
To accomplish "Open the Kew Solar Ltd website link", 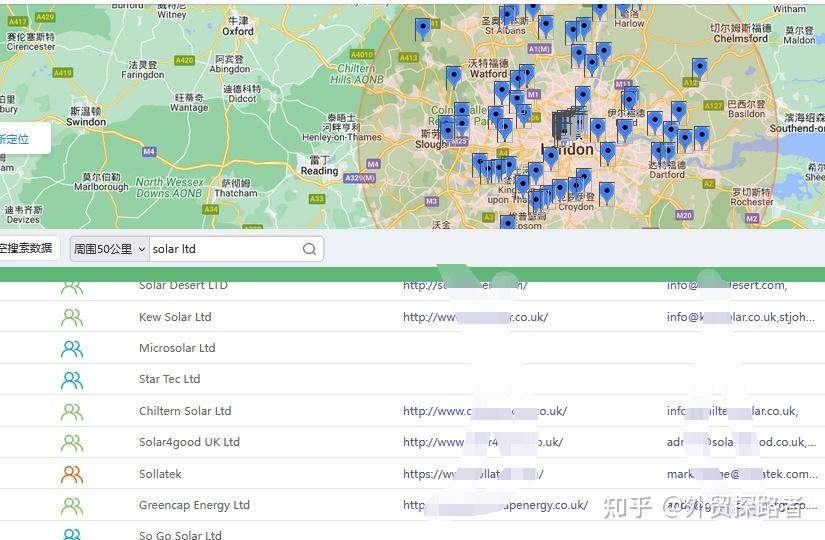I will click(x=476, y=317).
